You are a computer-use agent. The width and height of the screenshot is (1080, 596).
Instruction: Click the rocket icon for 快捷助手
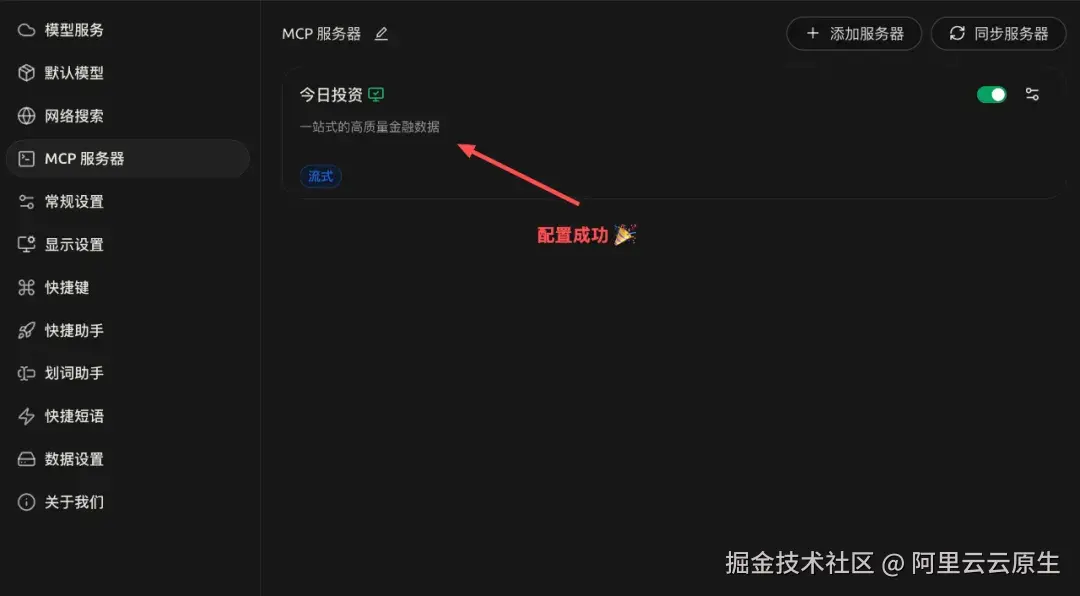[x=26, y=331]
